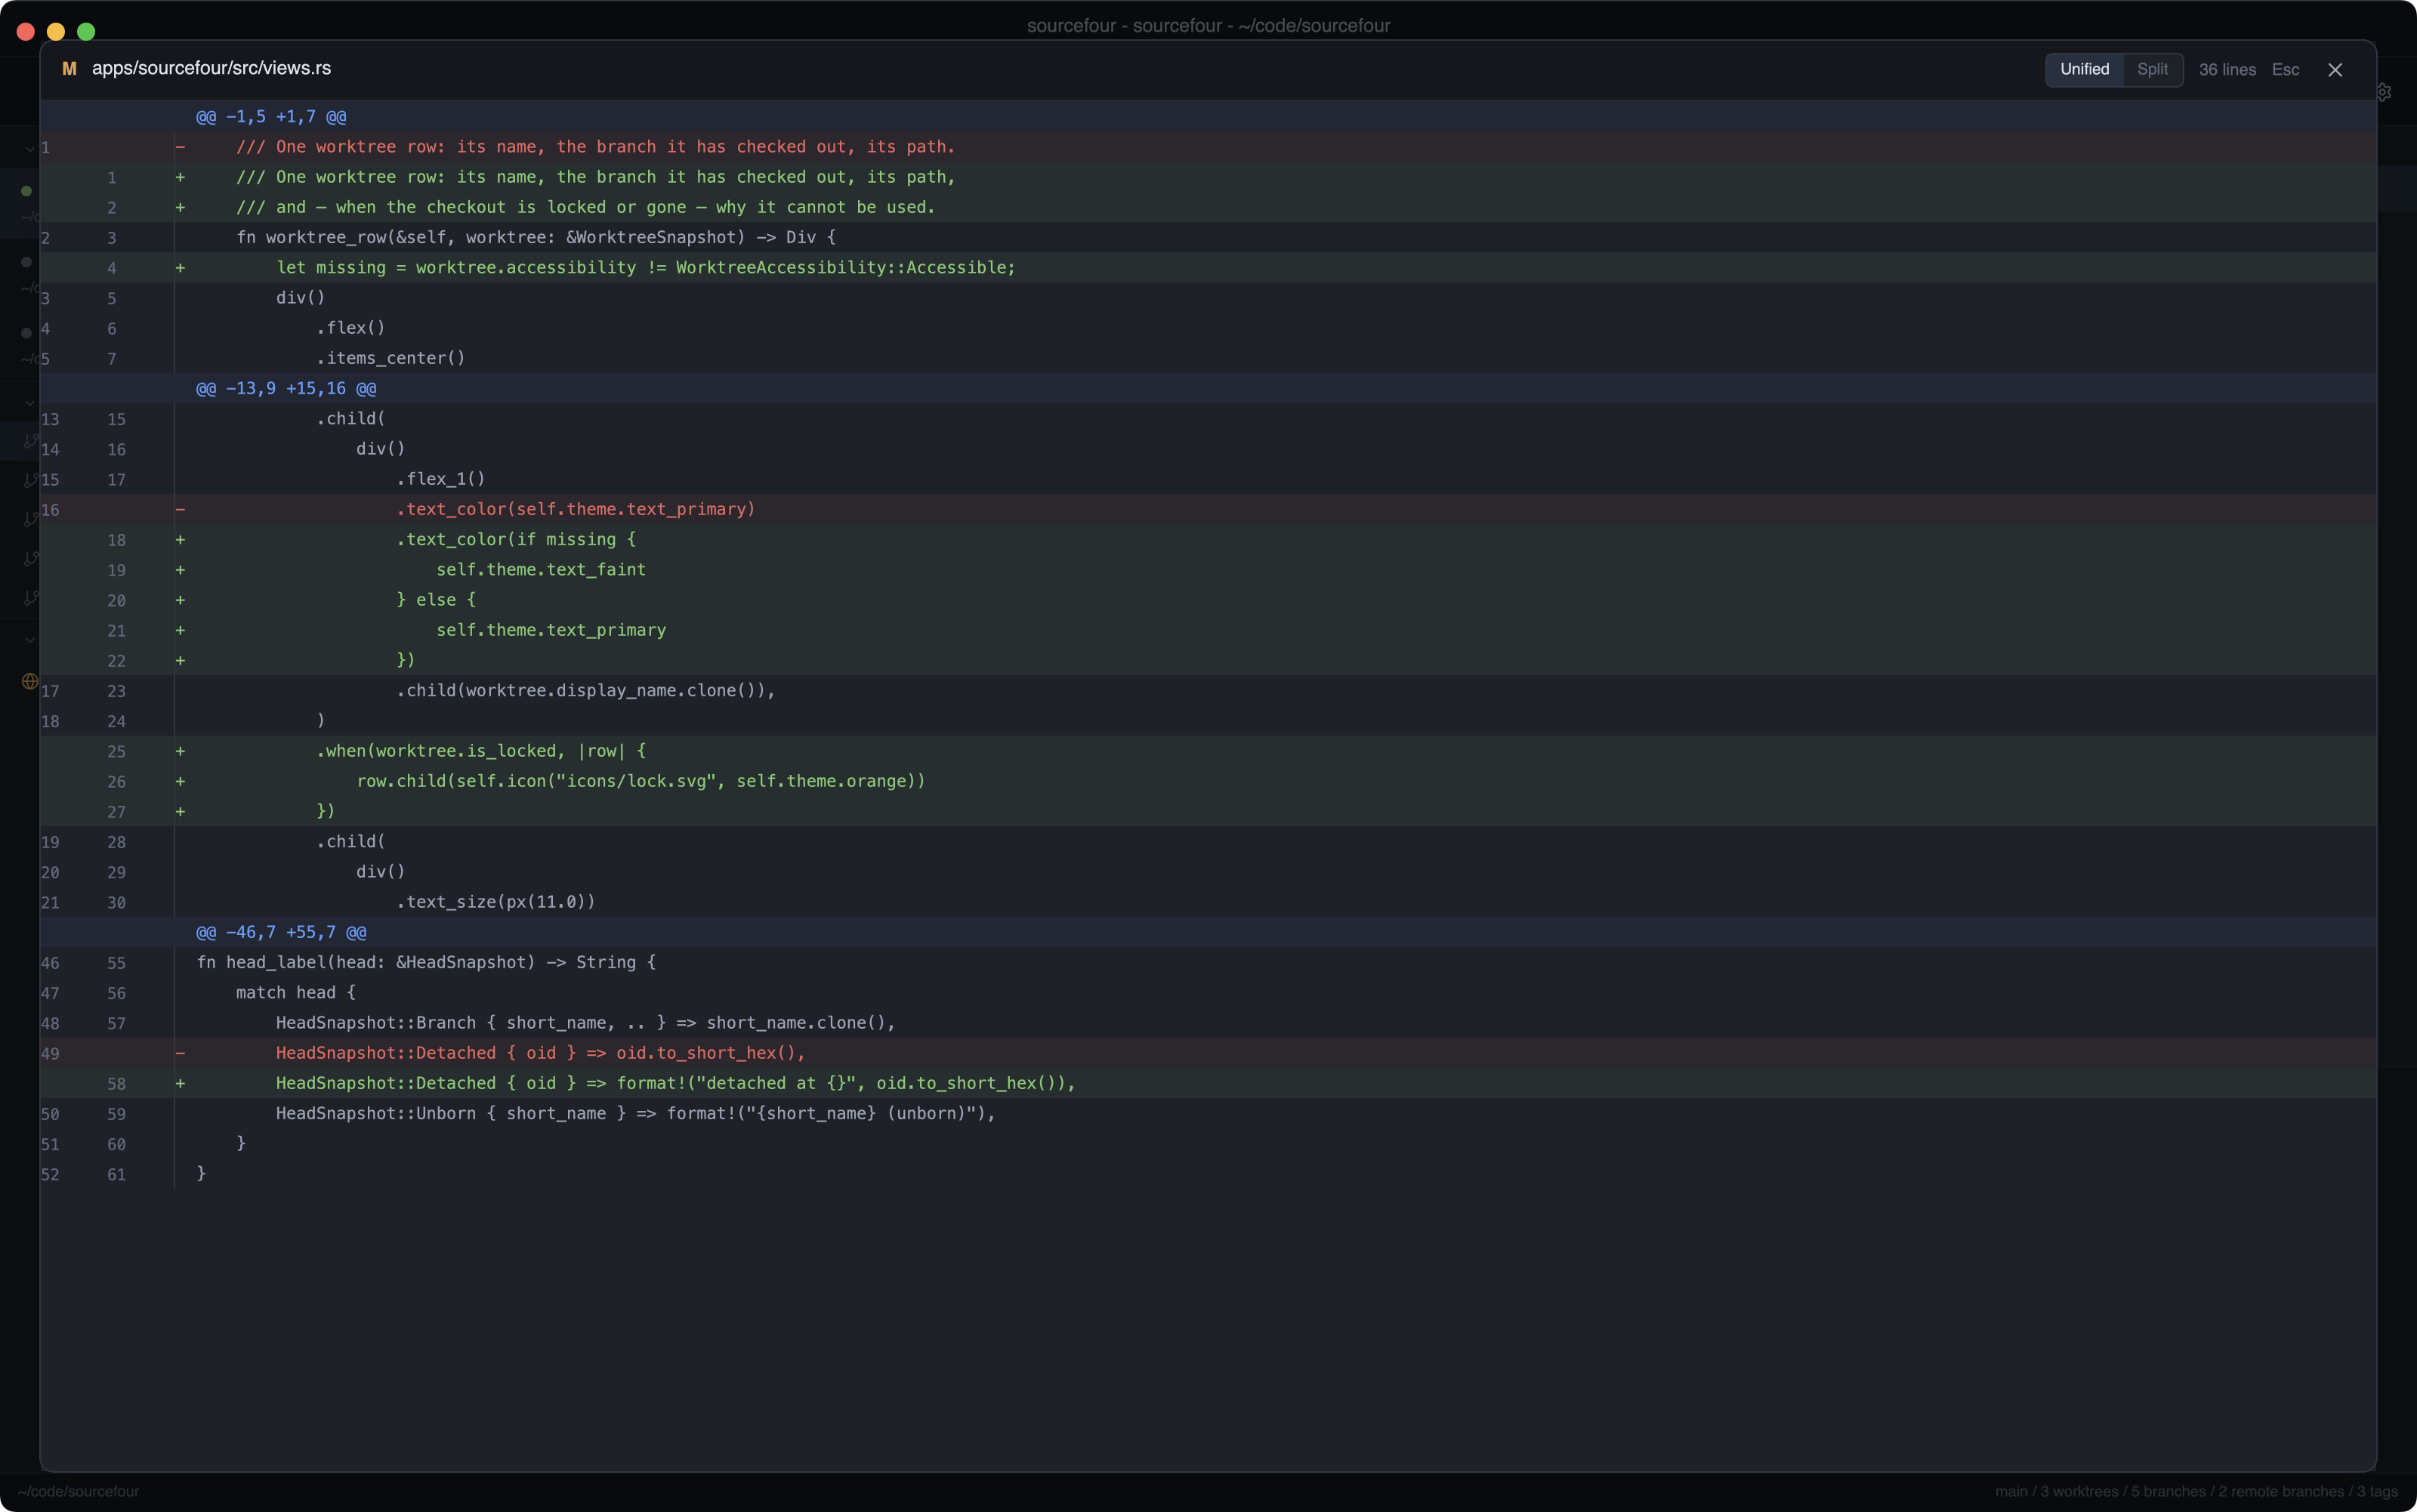Viewport: 2417px width, 1512px height.
Task: Click added line '.text_color(if missing {'
Action: point(1208,539)
